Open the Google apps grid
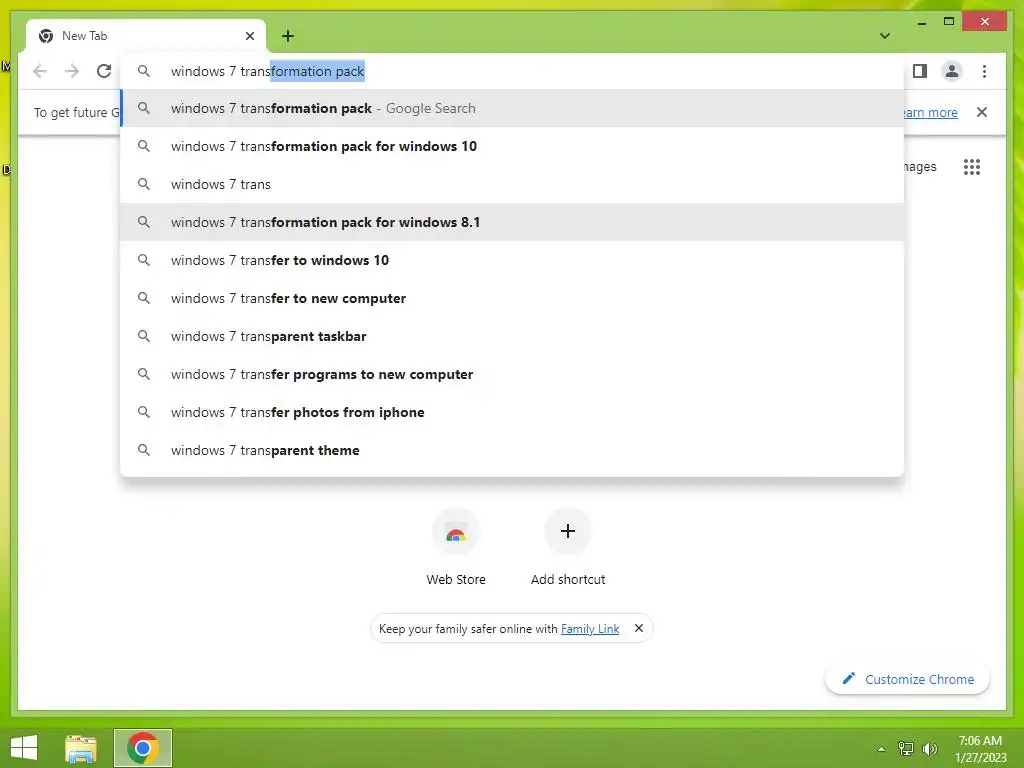Image resolution: width=1024 pixels, height=768 pixels. (x=972, y=167)
